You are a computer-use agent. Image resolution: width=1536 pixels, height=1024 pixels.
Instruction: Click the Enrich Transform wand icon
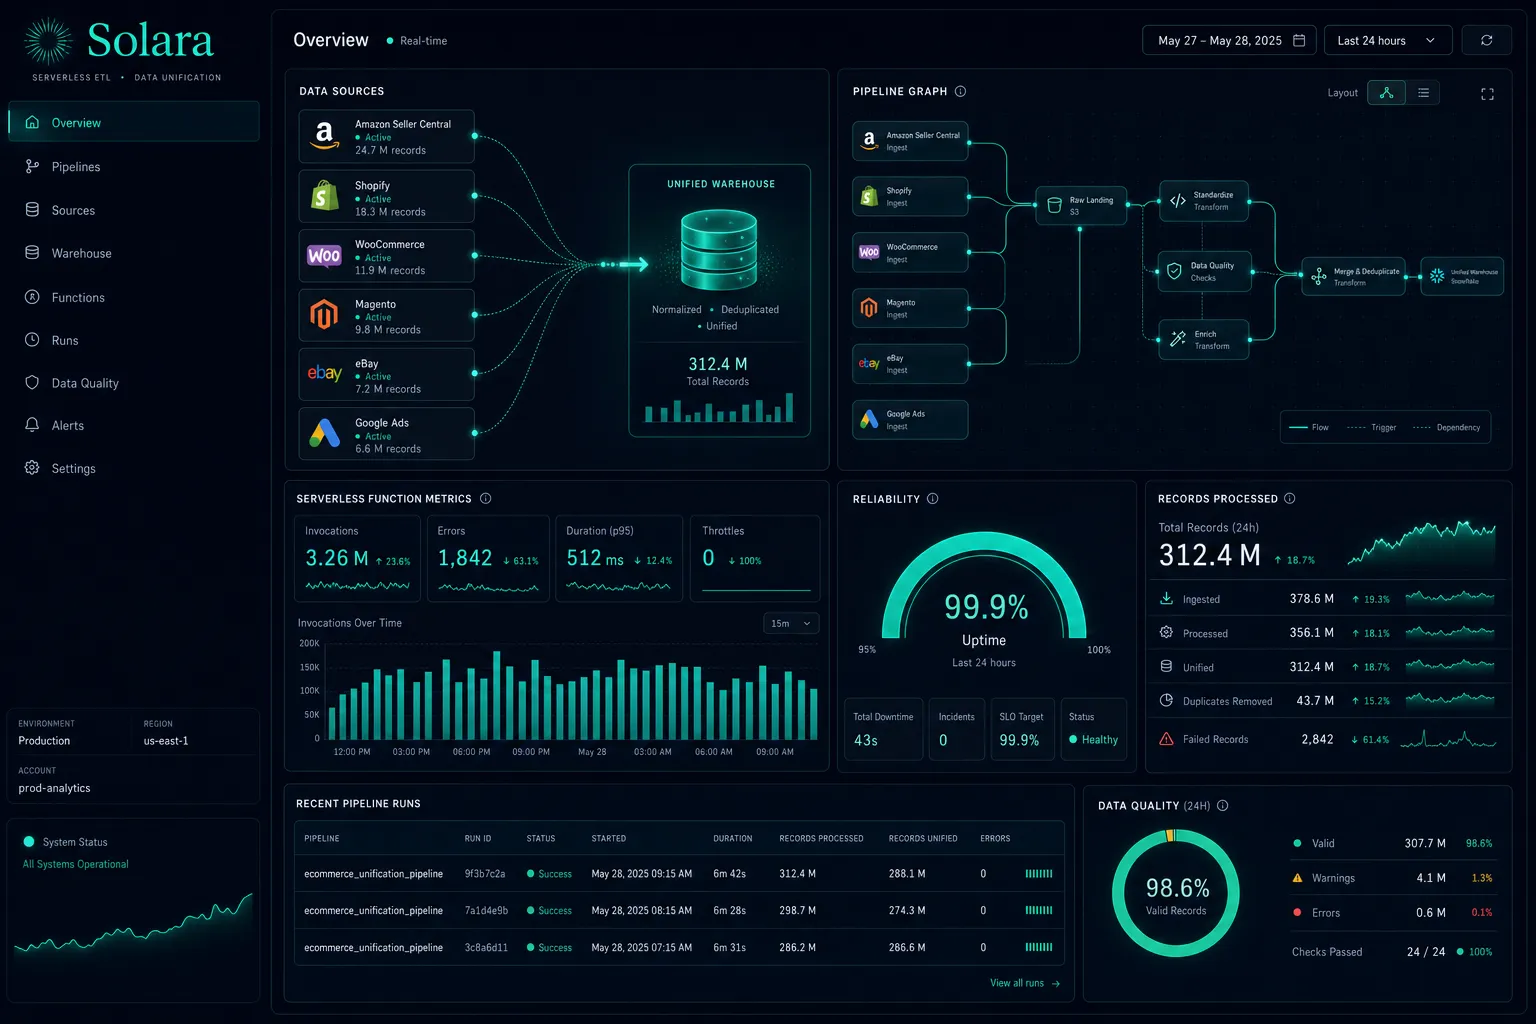point(1178,339)
